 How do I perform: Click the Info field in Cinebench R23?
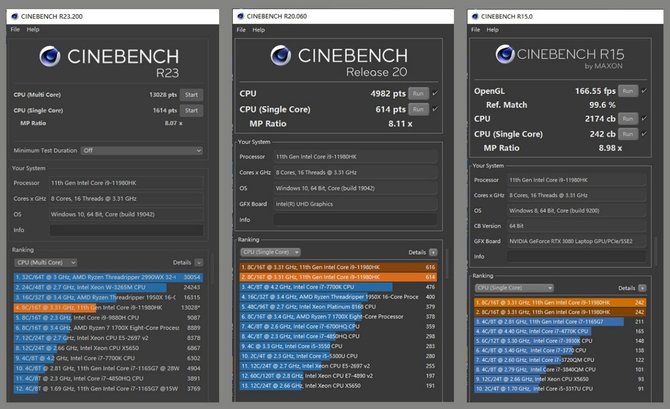pyautogui.click(x=126, y=230)
